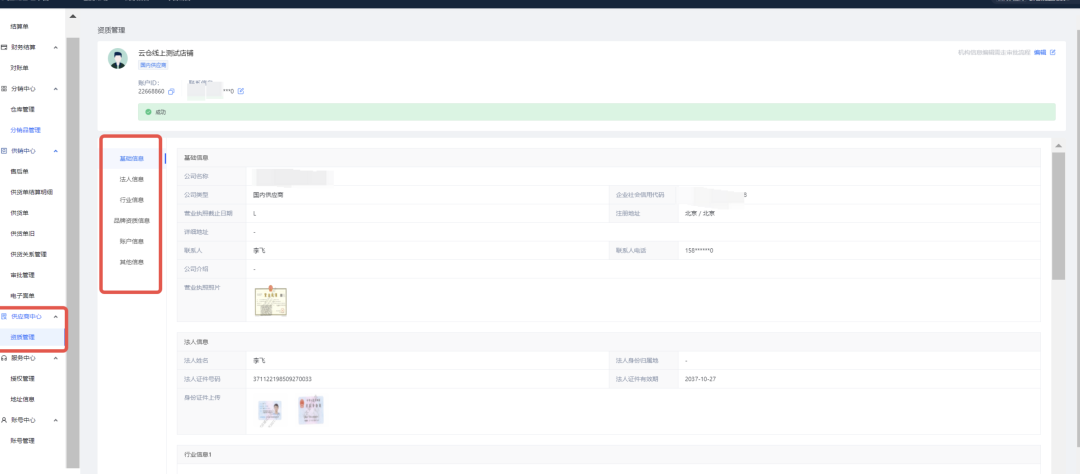Viewport: 1080px width, 474px height.
Task: Click the external edit icon at top right
Action: click(1052, 51)
